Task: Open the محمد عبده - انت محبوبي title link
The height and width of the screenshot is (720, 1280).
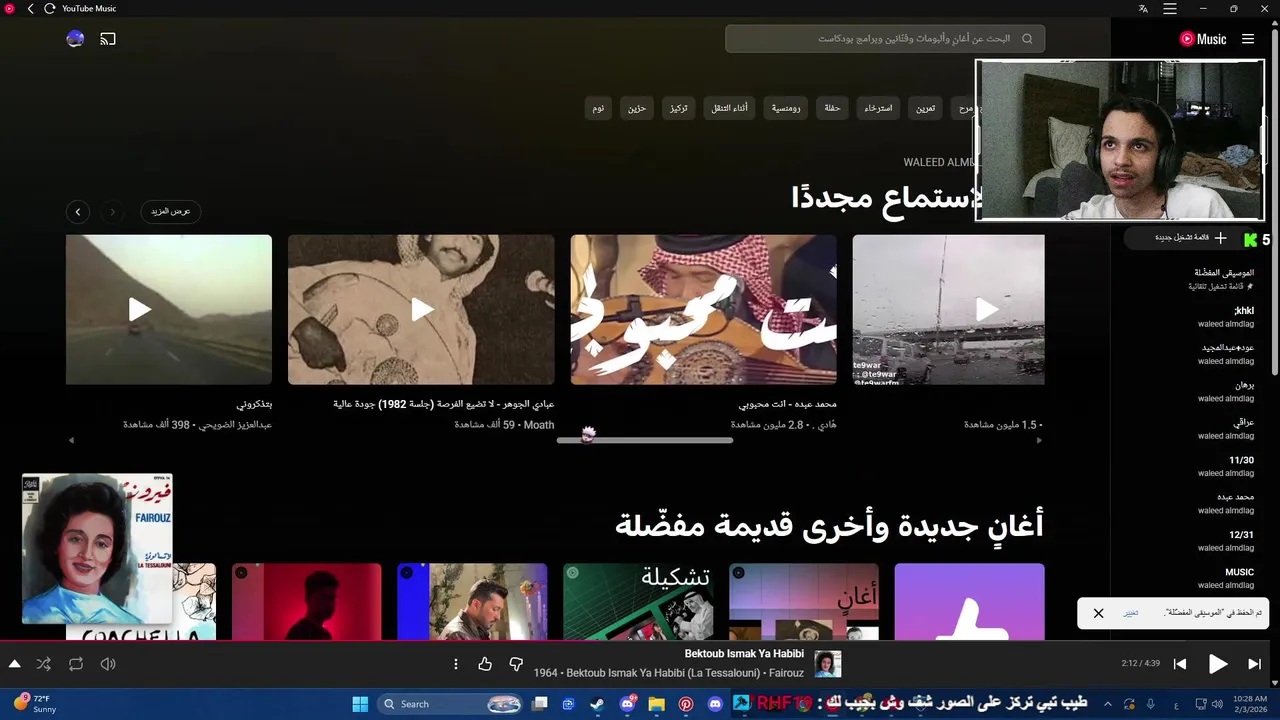Action: pyautogui.click(x=788, y=404)
